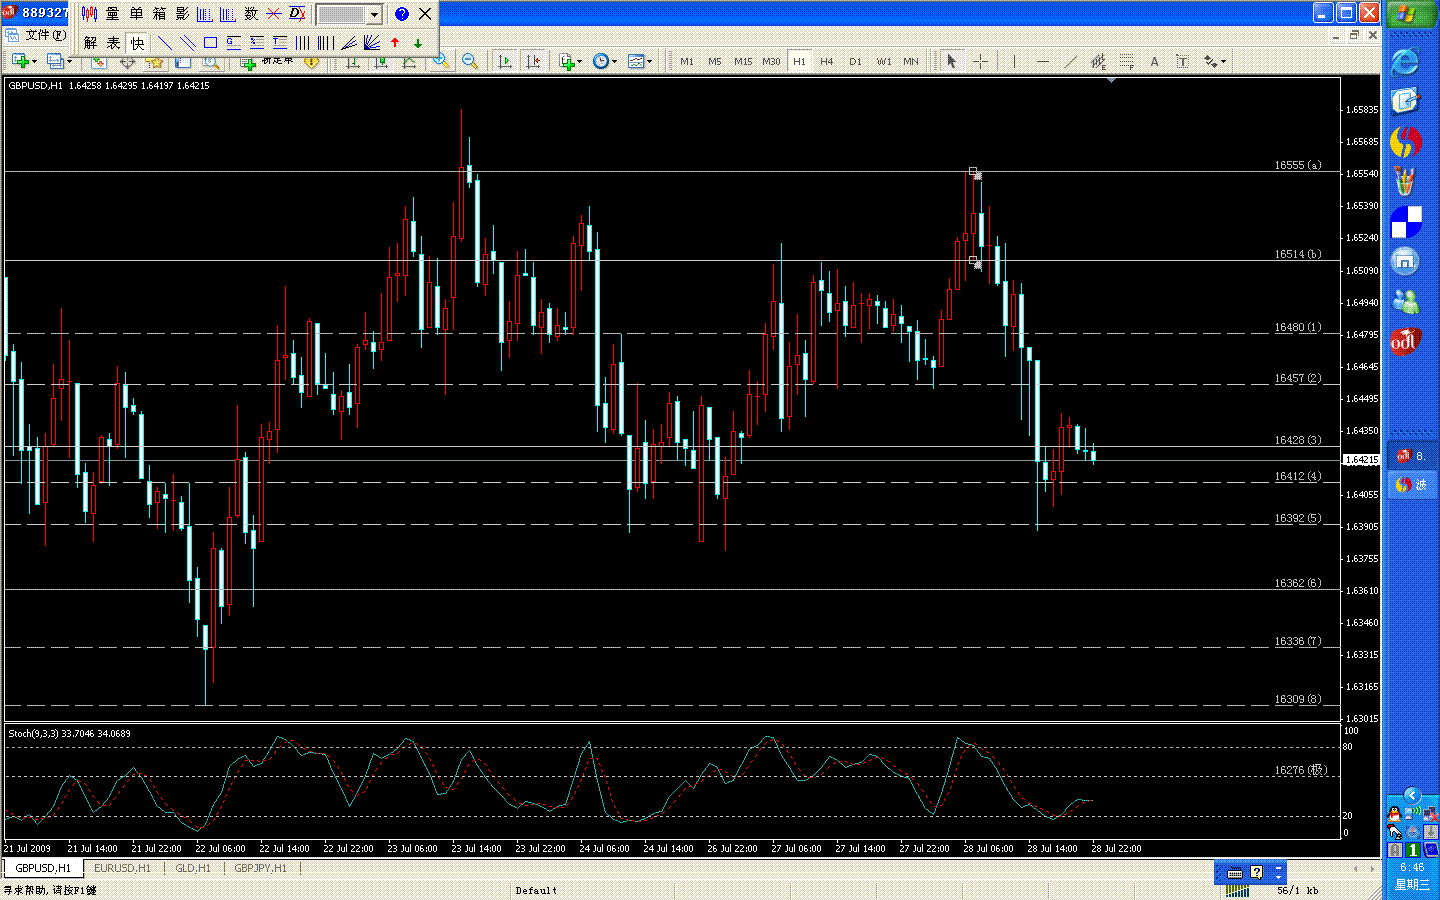The height and width of the screenshot is (900, 1440).
Task: Open the combo box in floating toolbar
Action: coord(348,14)
